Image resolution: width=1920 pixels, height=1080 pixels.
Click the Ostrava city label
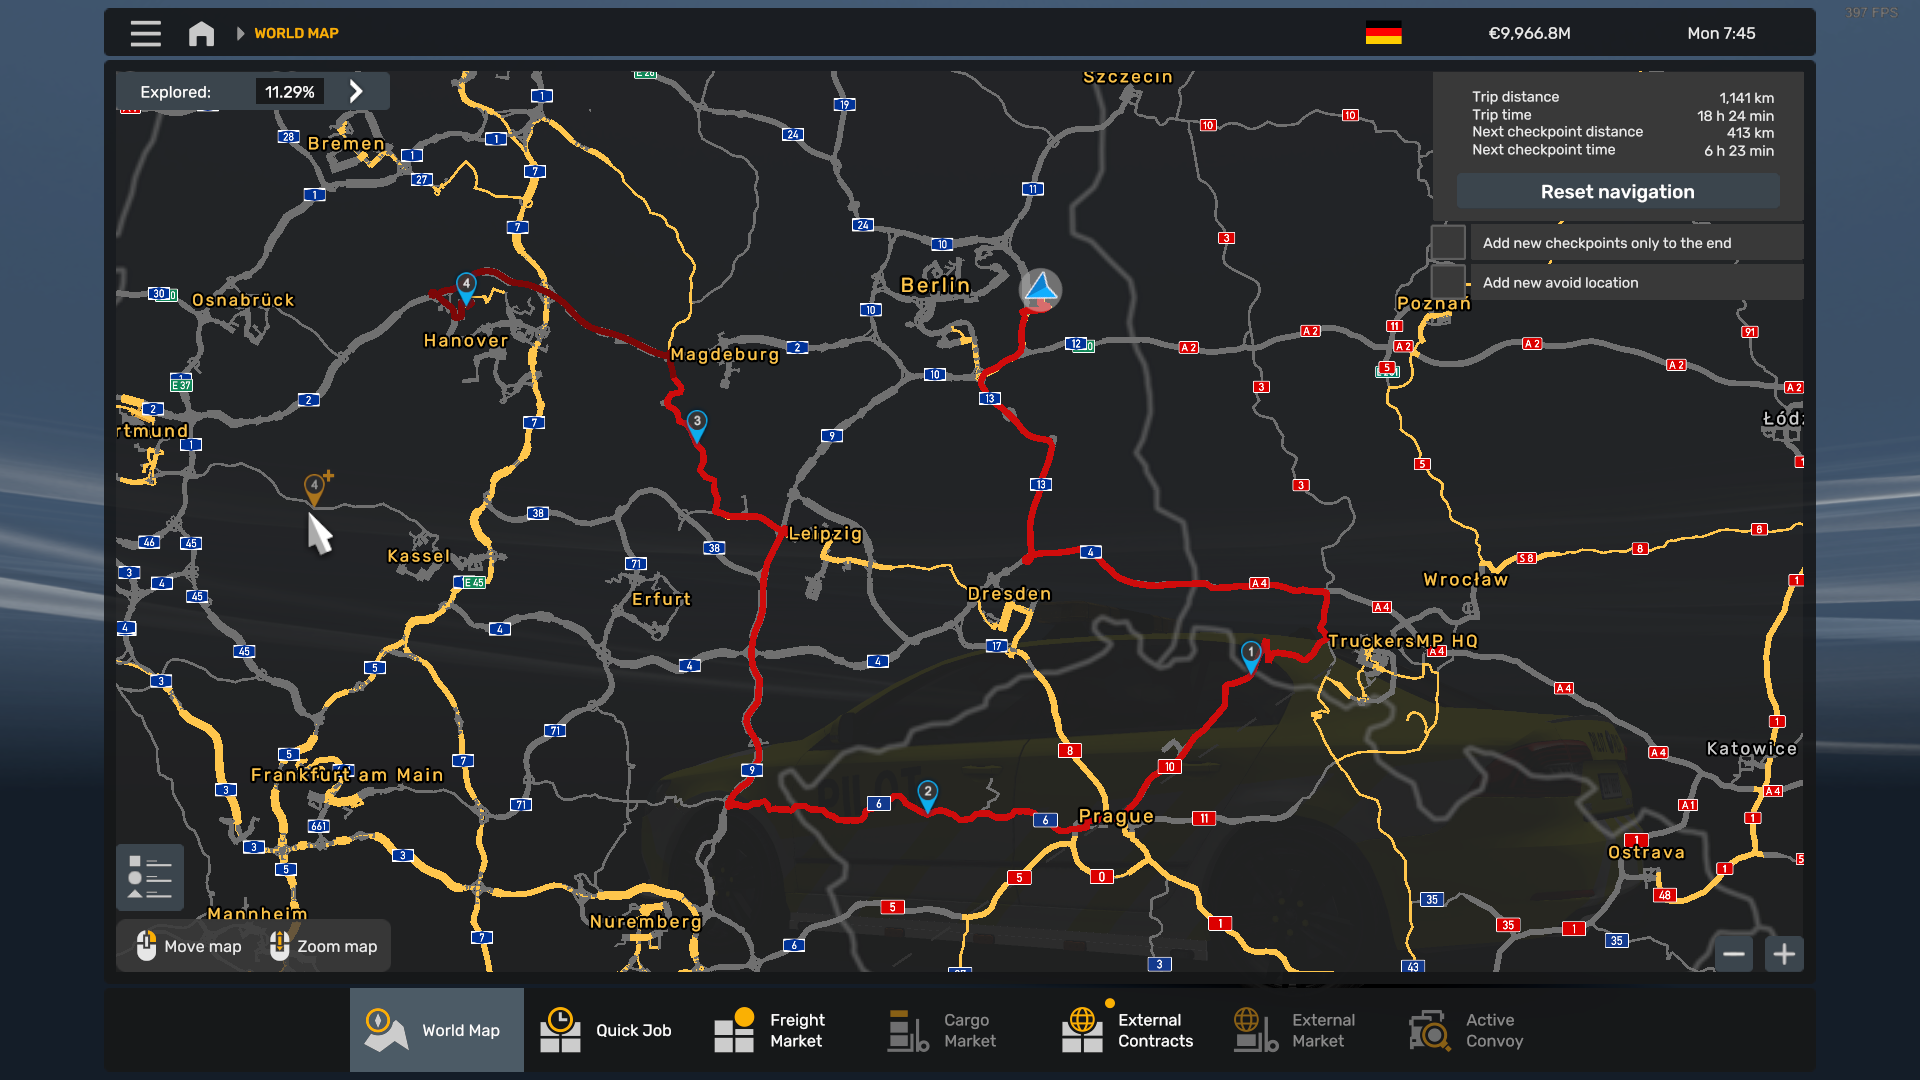[x=1646, y=852]
